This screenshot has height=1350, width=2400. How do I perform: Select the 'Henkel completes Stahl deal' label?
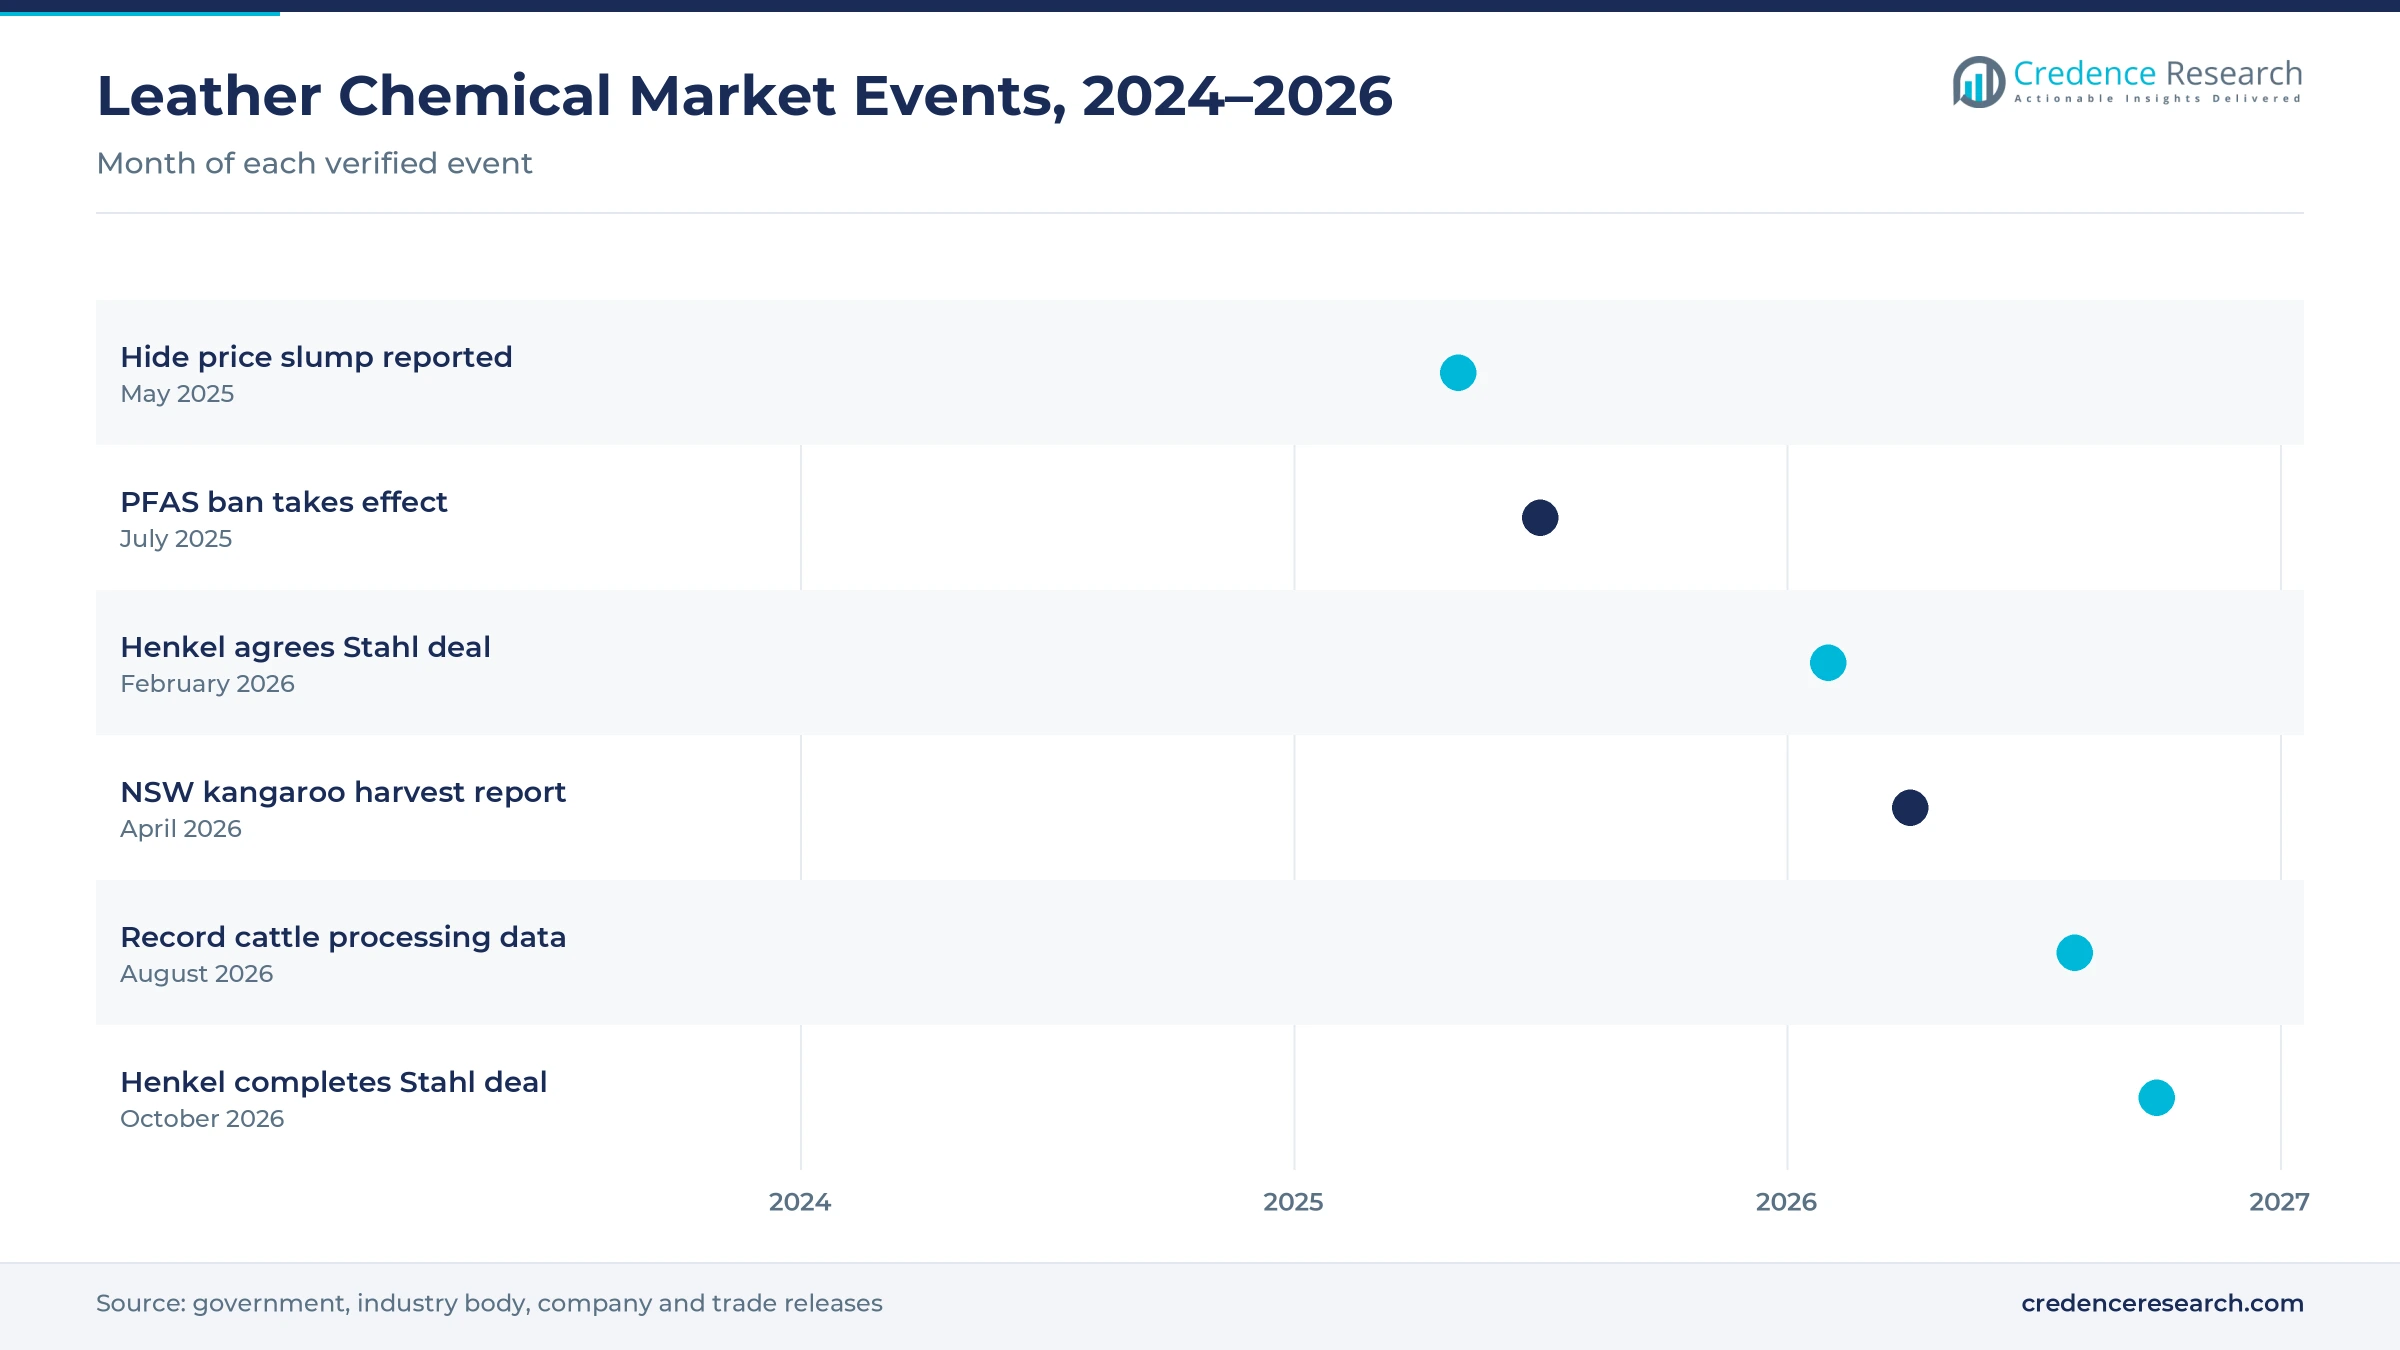tap(333, 1082)
